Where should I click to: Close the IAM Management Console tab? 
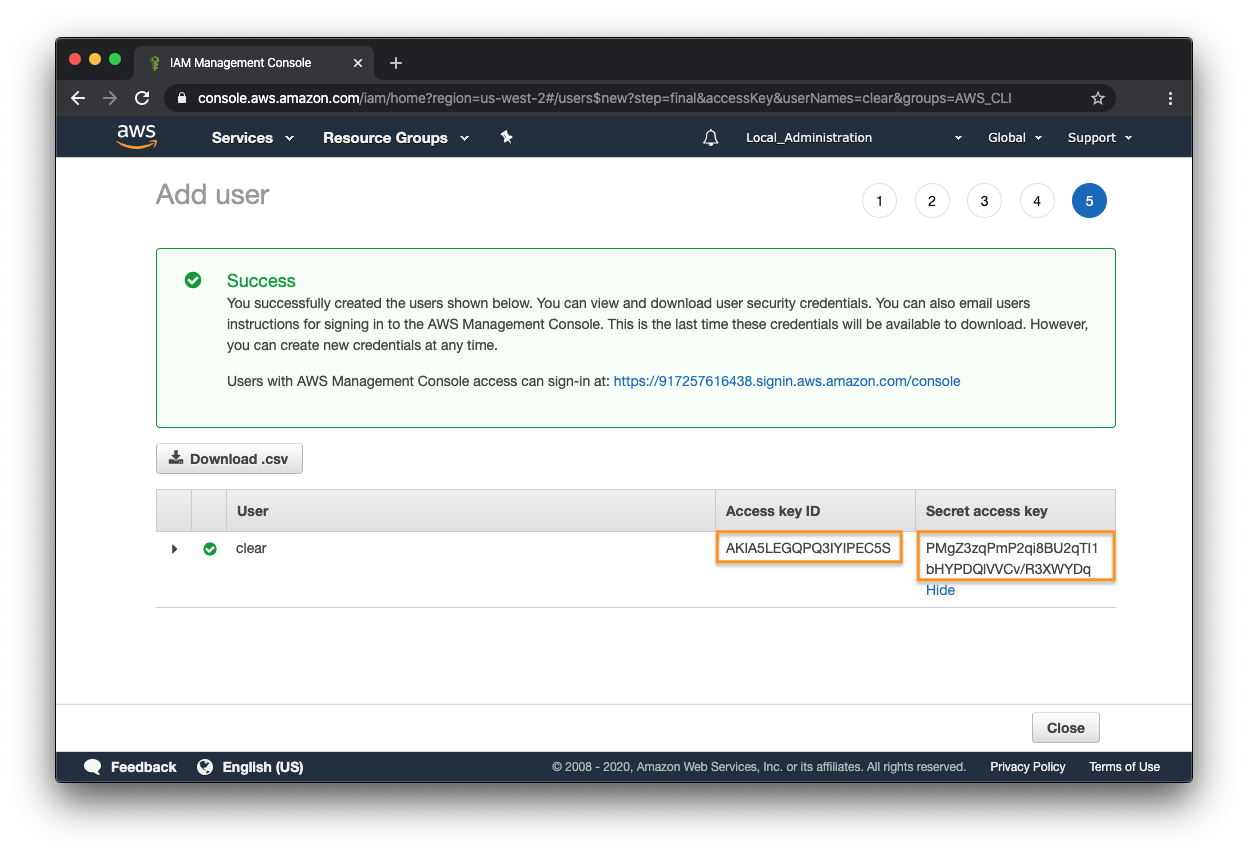pyautogui.click(x=358, y=63)
